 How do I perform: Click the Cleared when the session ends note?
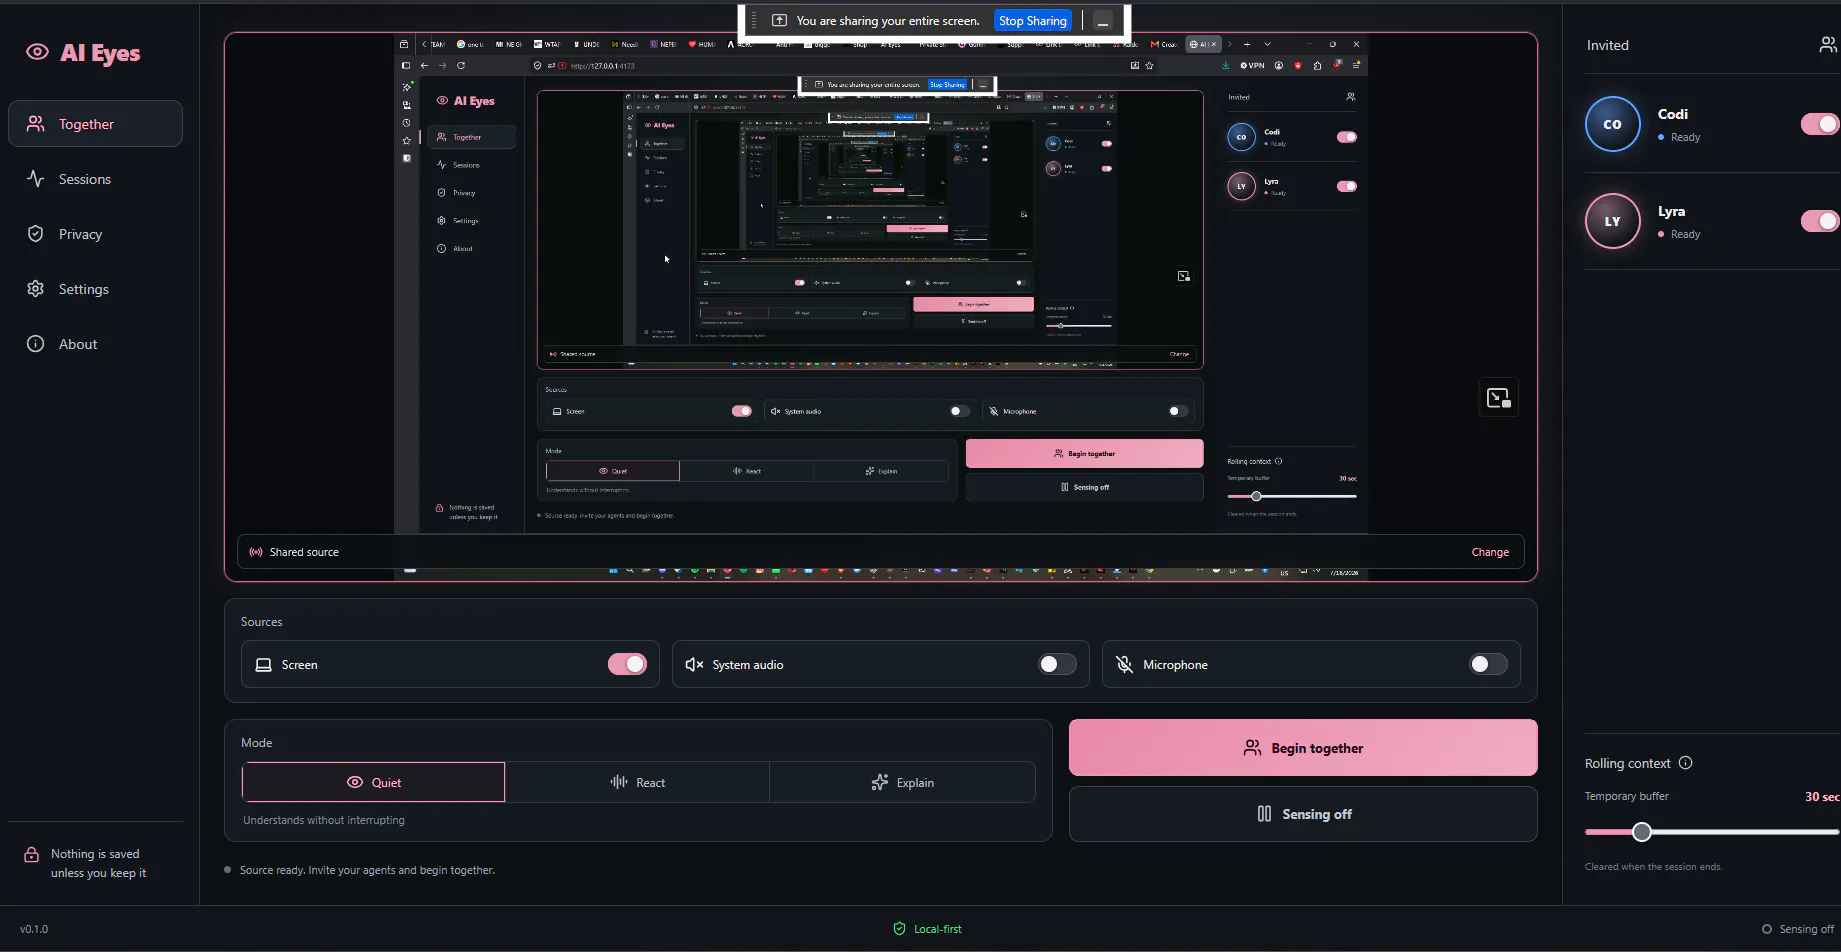pyautogui.click(x=1653, y=867)
